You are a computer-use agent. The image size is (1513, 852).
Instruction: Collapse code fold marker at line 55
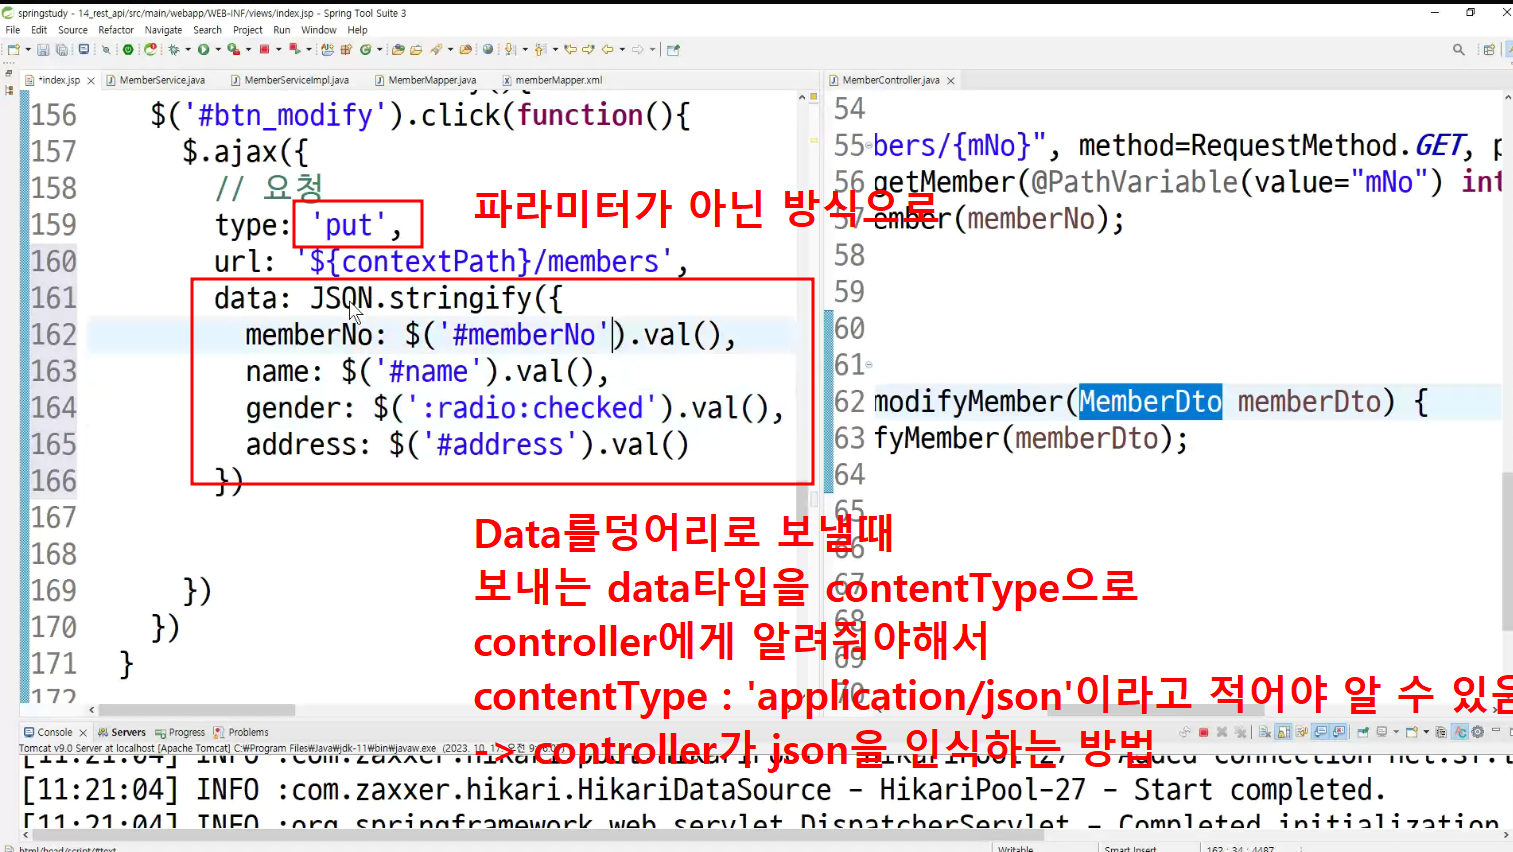coord(869,147)
